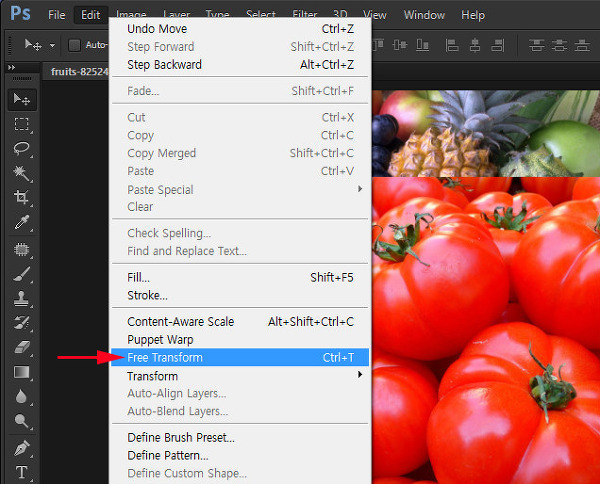
Task: Select the Spot Healing Brush tool
Action: [x=21, y=249]
